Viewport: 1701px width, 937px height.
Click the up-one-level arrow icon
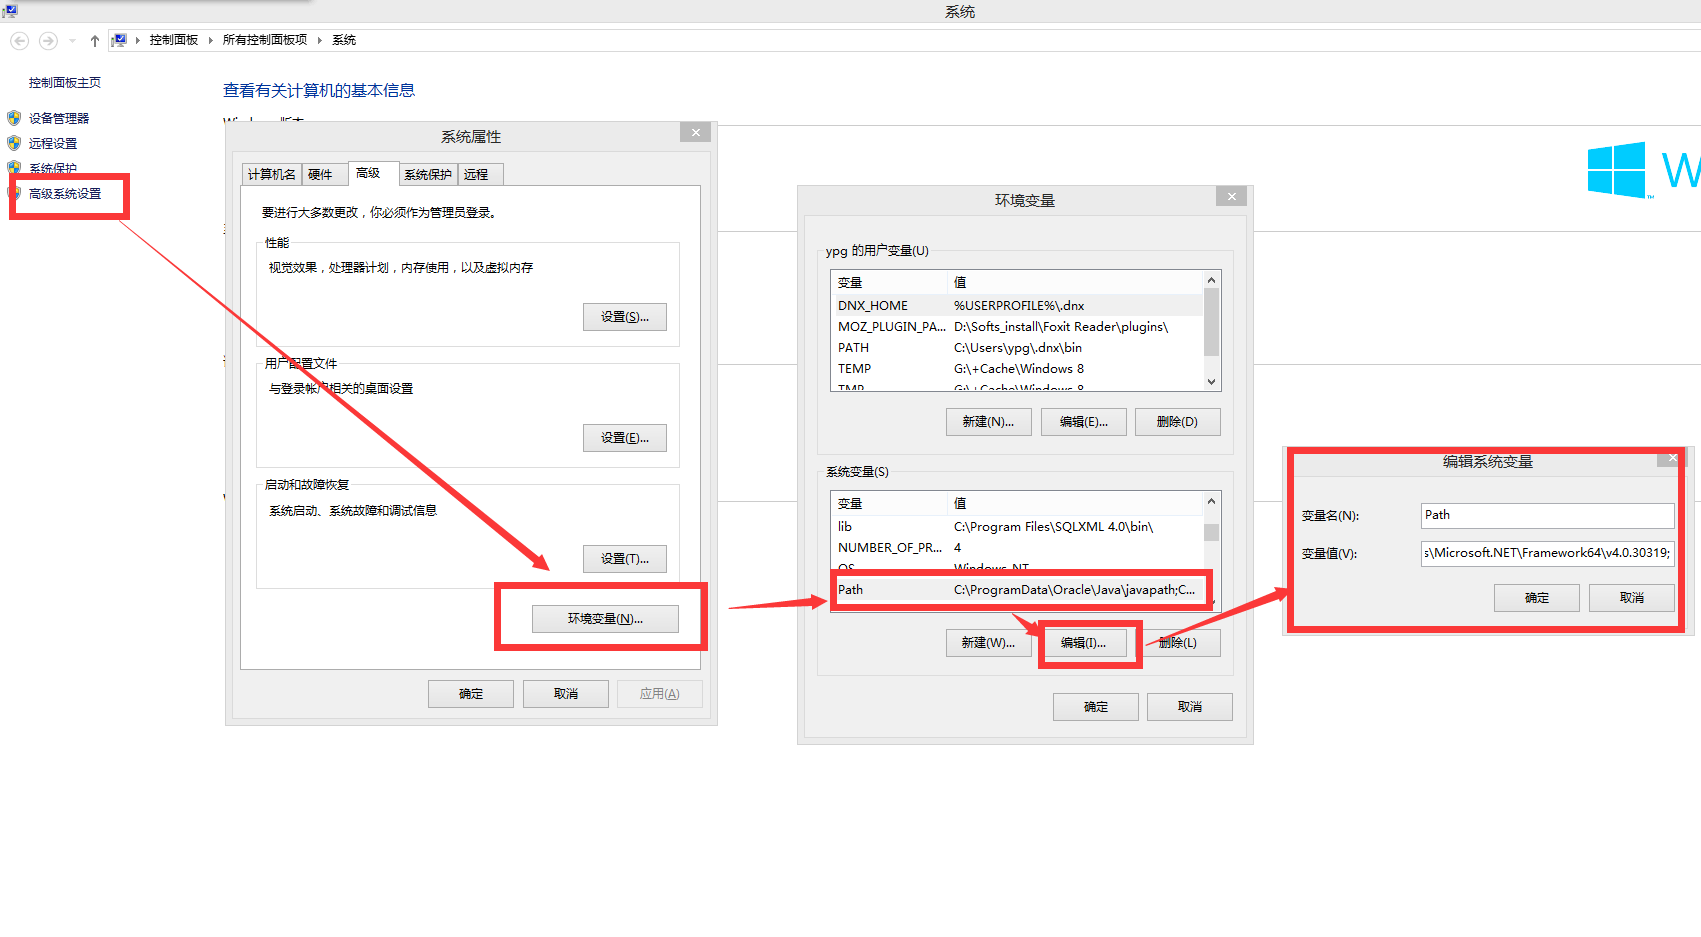[95, 41]
